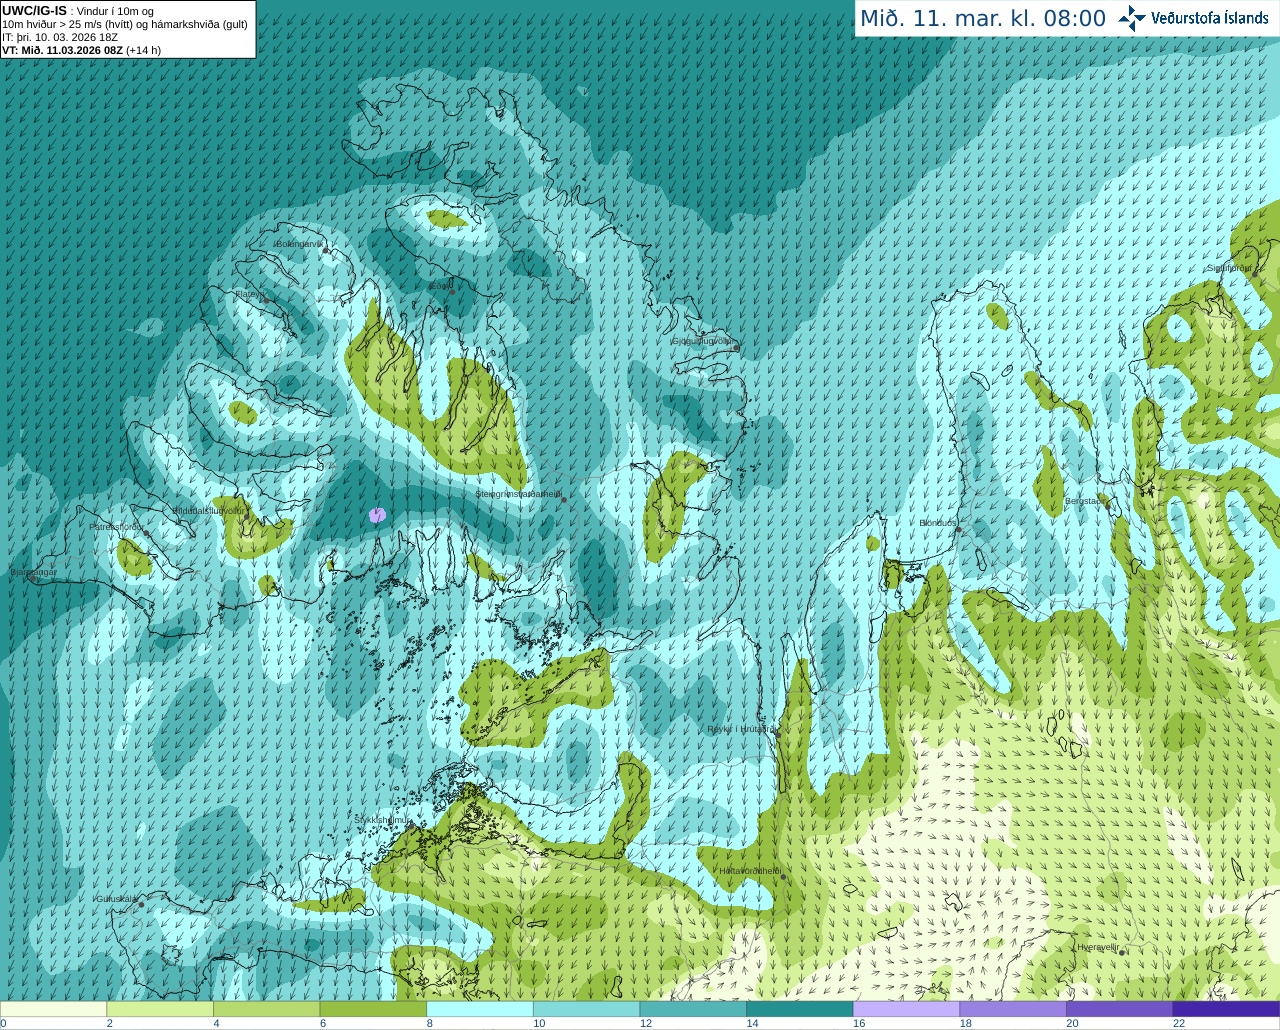Select the 6–8 m/s legend color swatch
Viewport: 1280px width, 1030px height.
(x=373, y=1009)
